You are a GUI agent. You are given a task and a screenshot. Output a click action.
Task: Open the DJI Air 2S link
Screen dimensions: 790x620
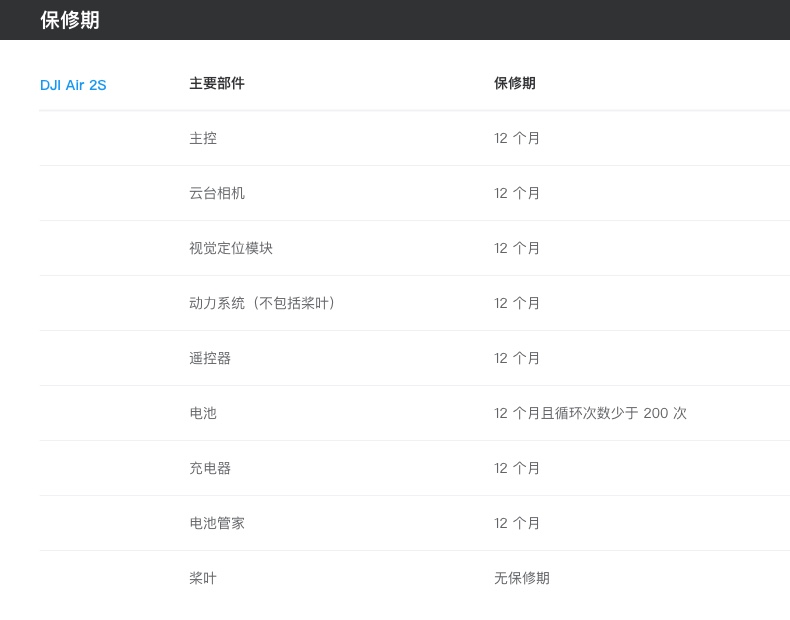pos(73,85)
